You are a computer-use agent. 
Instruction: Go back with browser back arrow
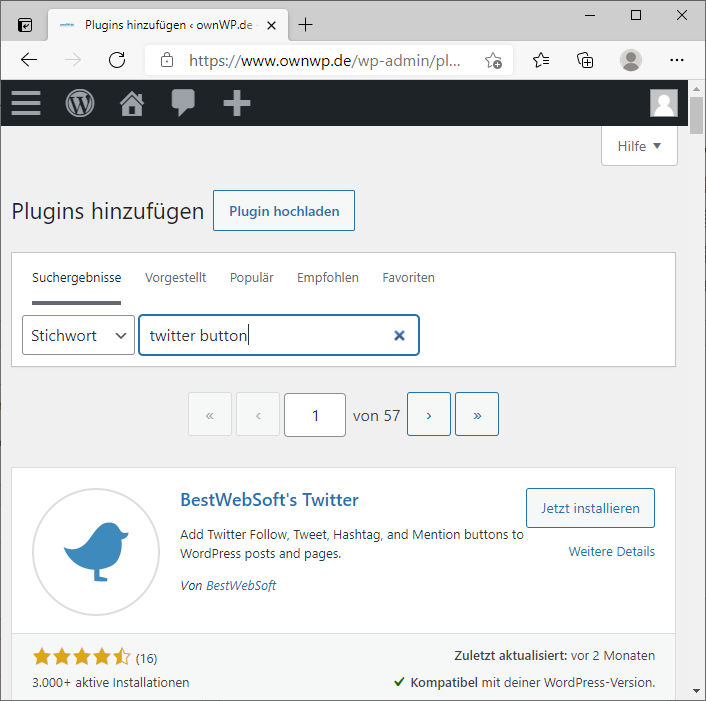coord(29,60)
